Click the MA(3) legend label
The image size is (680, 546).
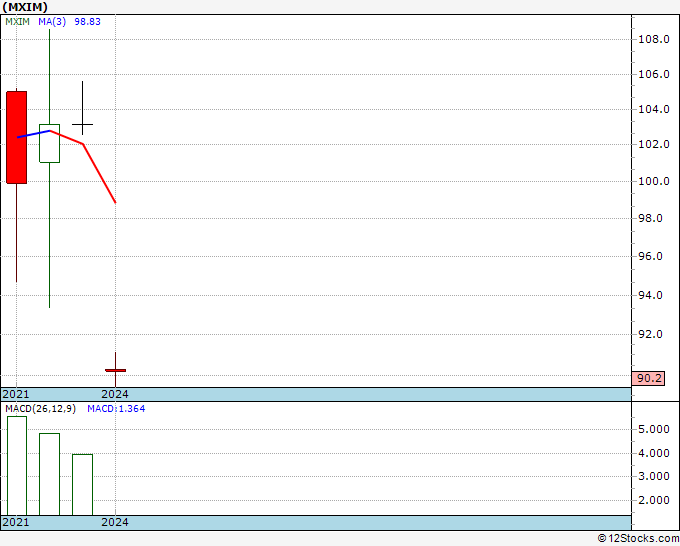(52, 21)
